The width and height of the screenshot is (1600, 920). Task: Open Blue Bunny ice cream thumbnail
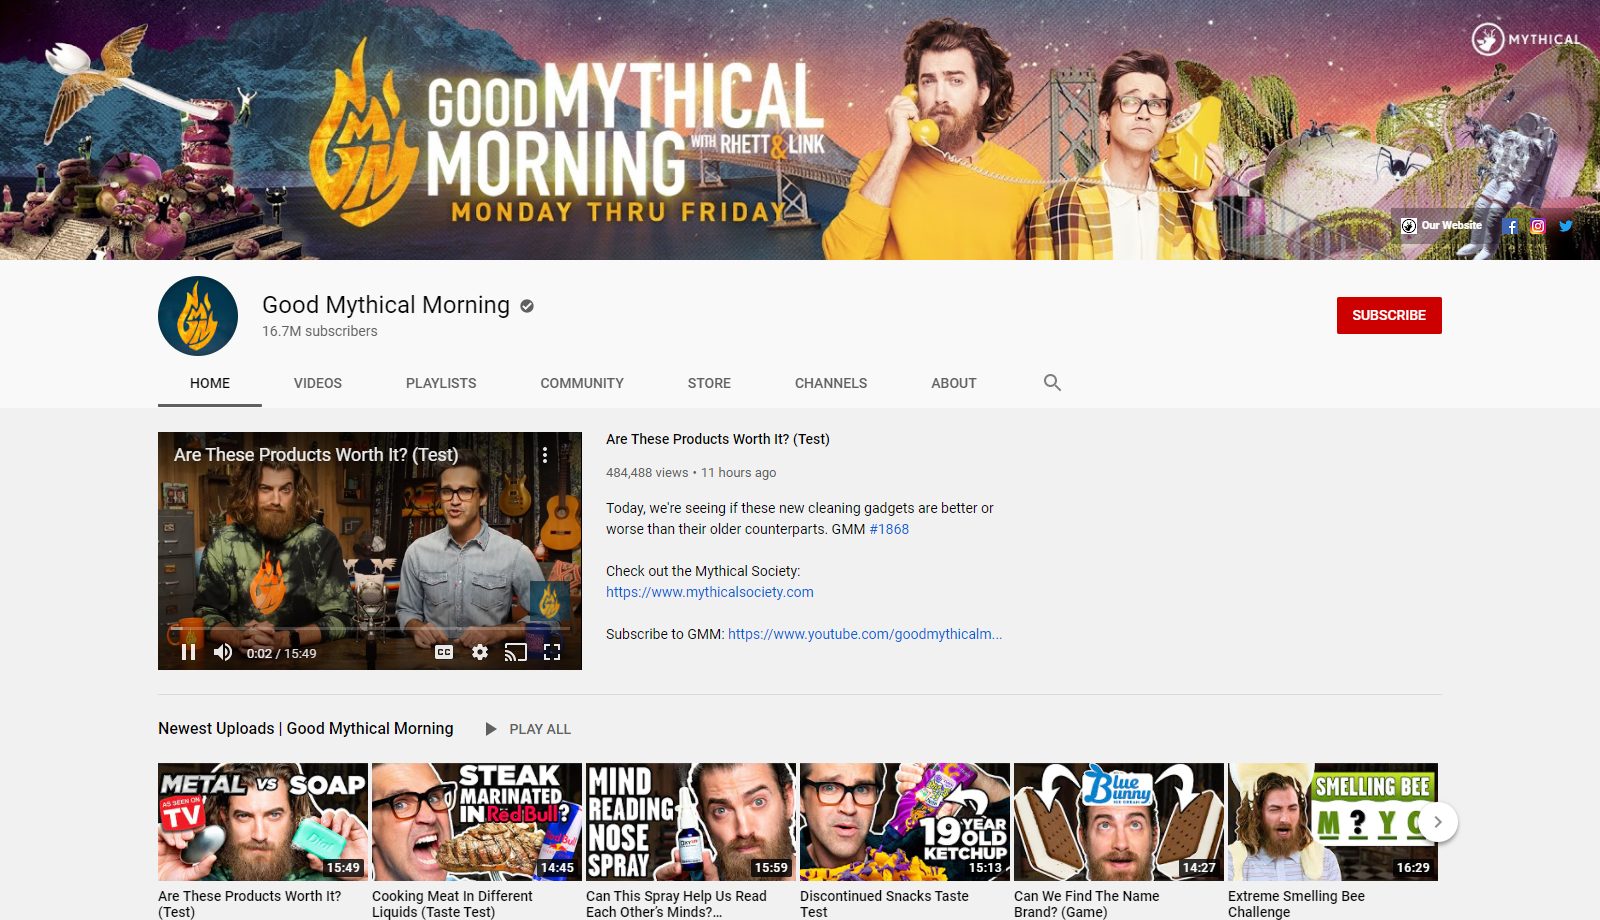1119,822
